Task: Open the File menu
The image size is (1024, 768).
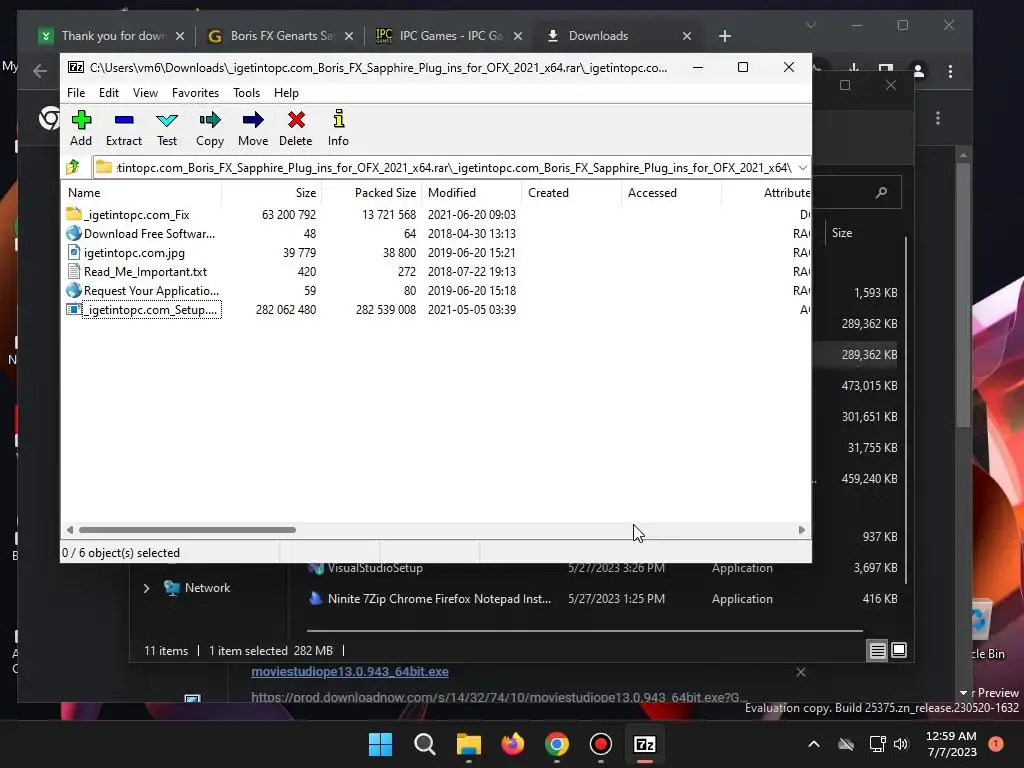Action: click(76, 93)
